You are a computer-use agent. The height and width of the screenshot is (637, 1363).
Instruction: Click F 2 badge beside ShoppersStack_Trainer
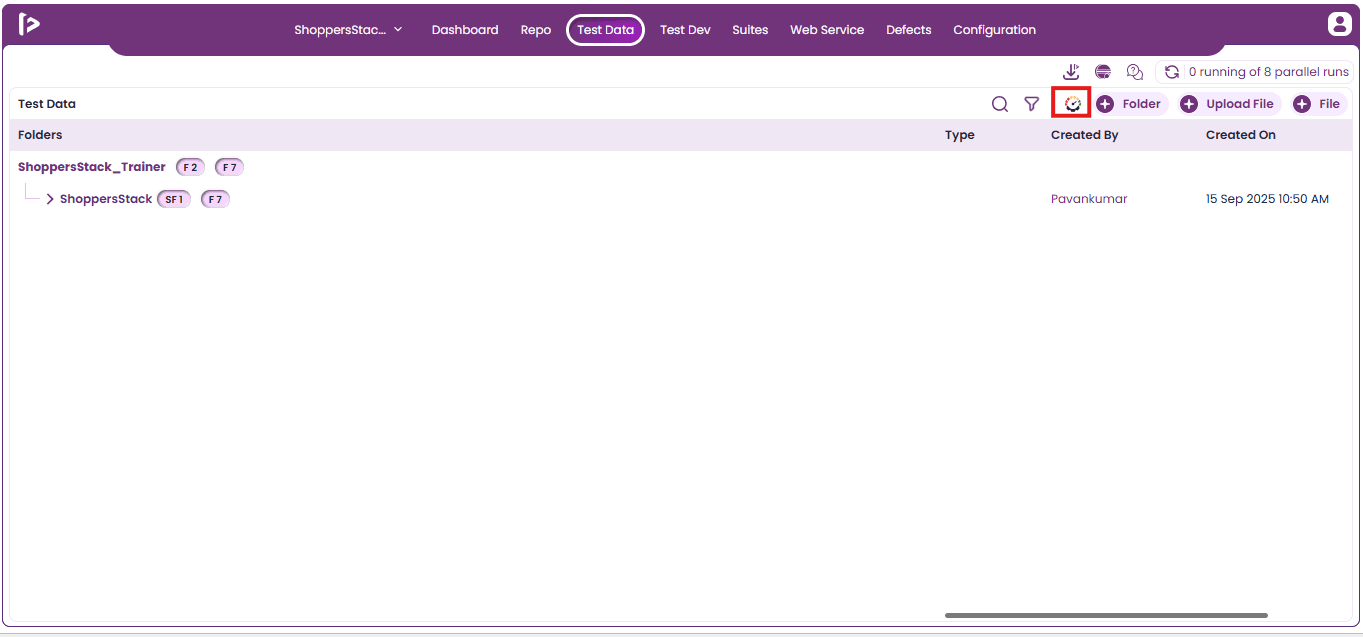point(190,167)
